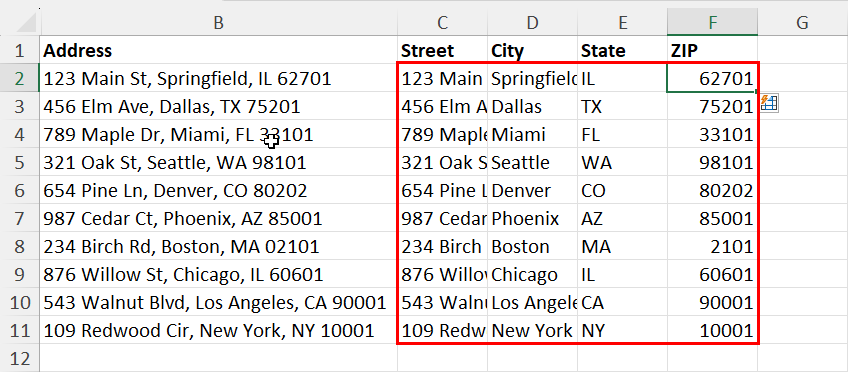The width and height of the screenshot is (848, 372).
Task: Select the Springfield city cell
Action: click(x=533, y=78)
